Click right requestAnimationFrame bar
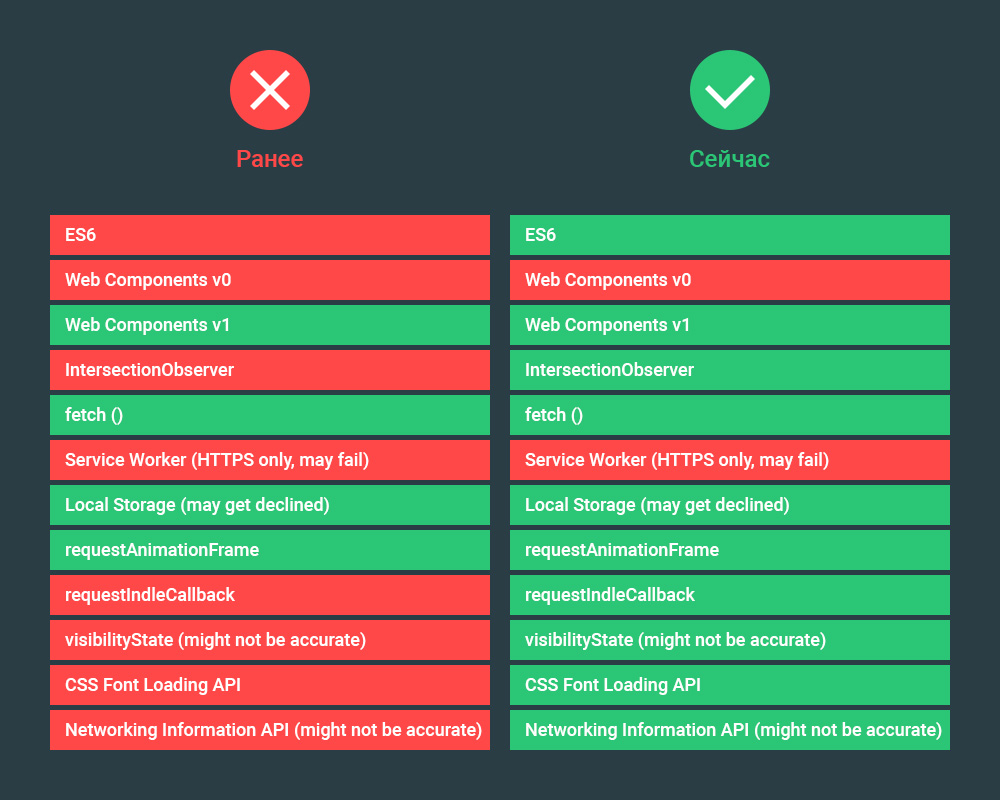Image resolution: width=1000 pixels, height=800 pixels. point(730,550)
